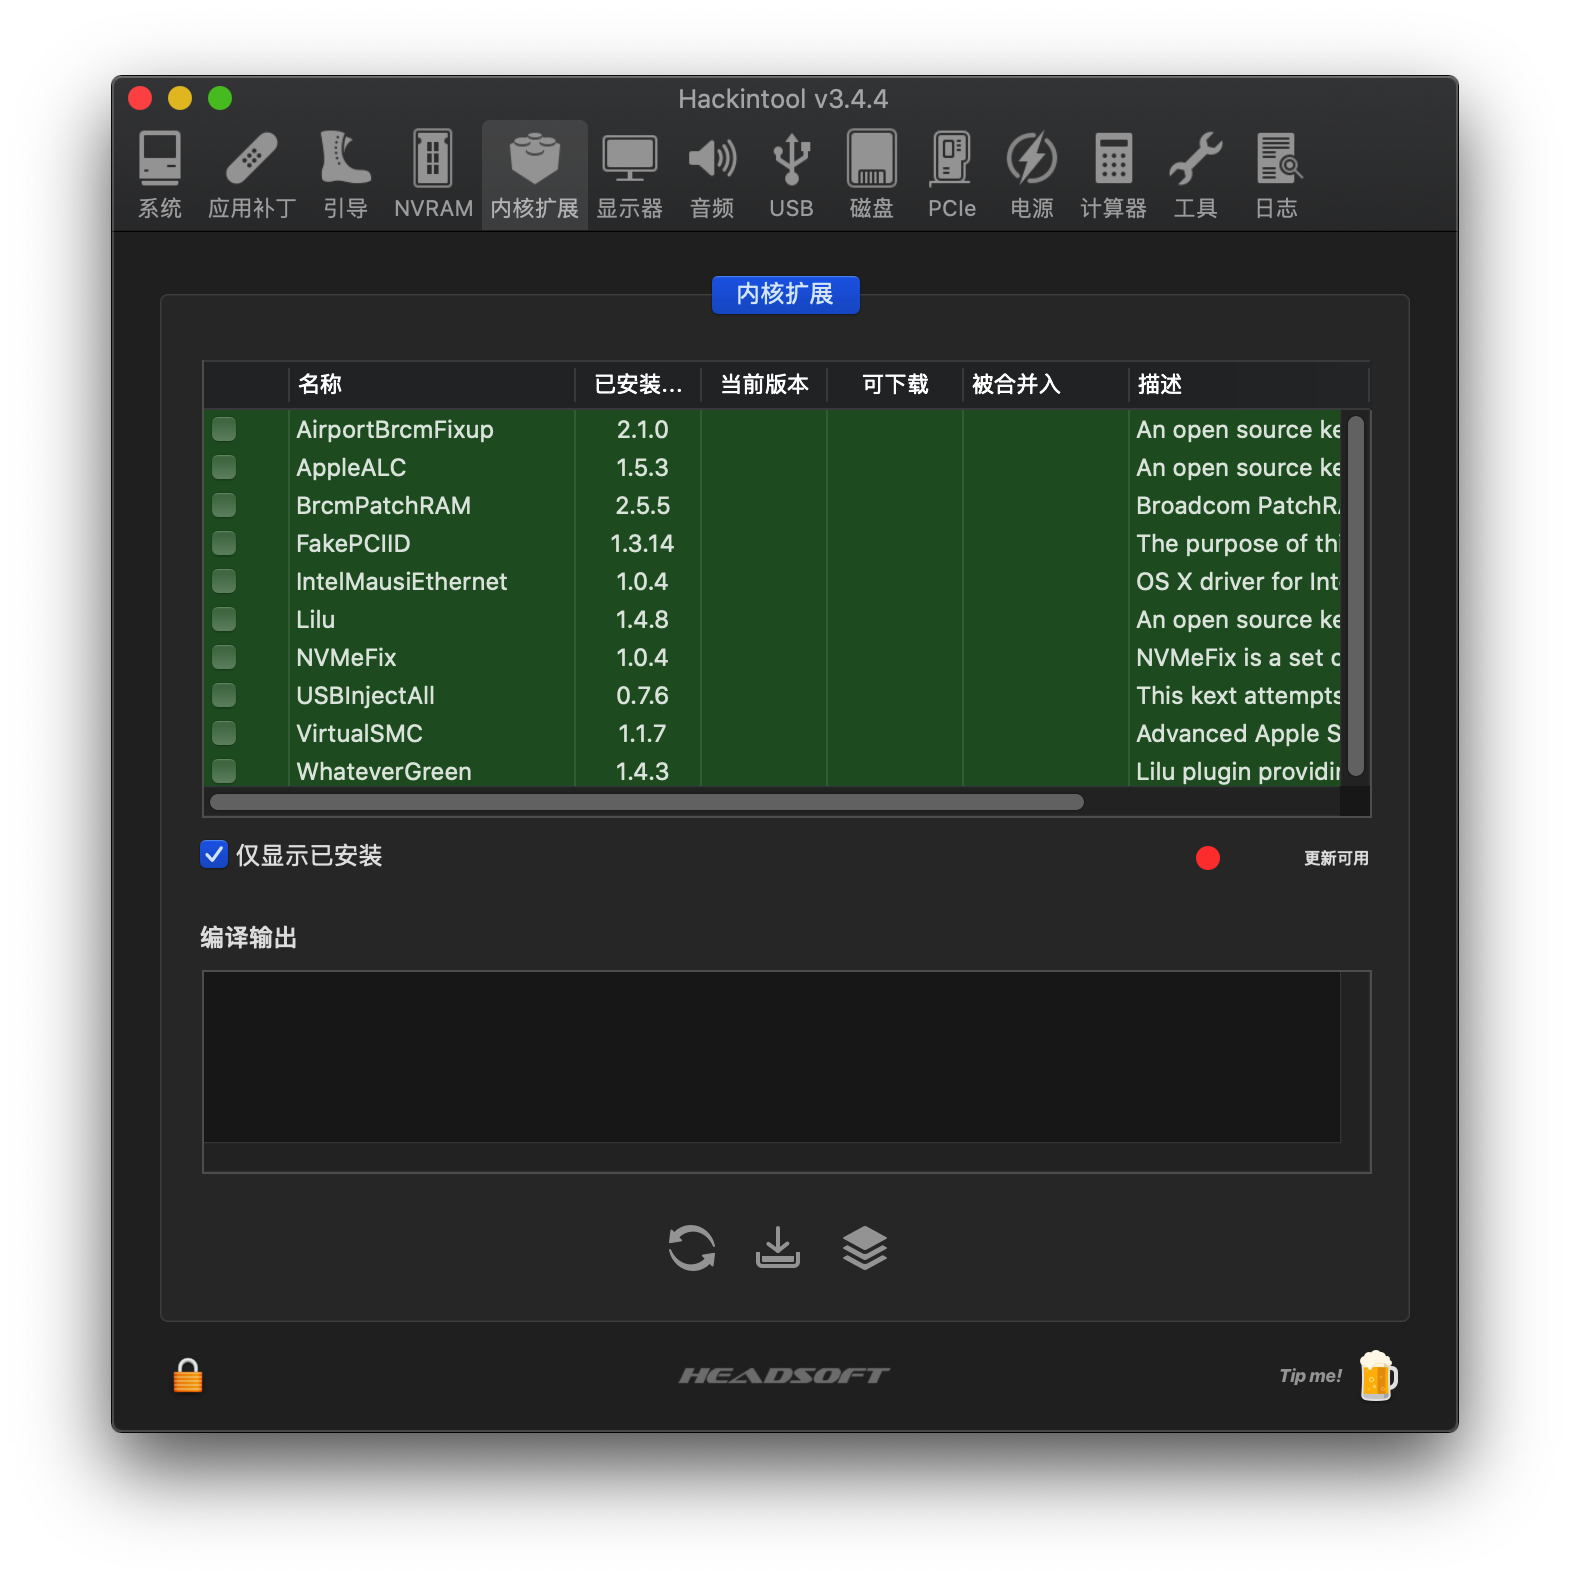1570x1580 pixels.
Task: Click the beer mug Tip me icon
Action: pyautogui.click(x=1378, y=1376)
